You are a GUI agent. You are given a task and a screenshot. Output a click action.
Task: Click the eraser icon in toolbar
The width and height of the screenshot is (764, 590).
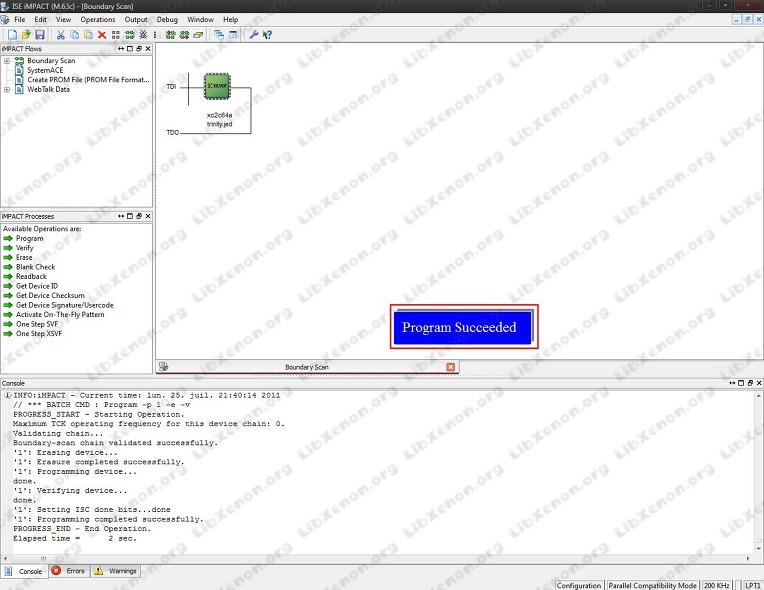198,35
